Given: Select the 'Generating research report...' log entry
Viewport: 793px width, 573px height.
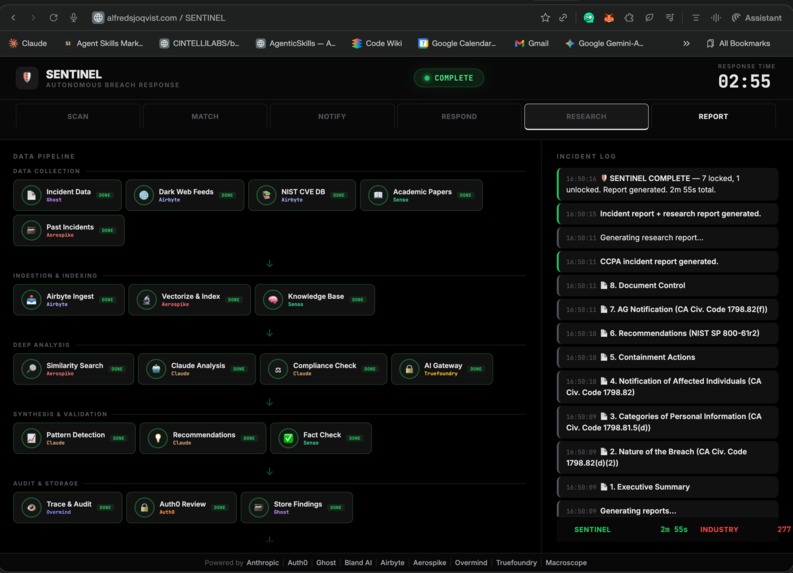Looking at the screenshot, I should tap(668, 238).
